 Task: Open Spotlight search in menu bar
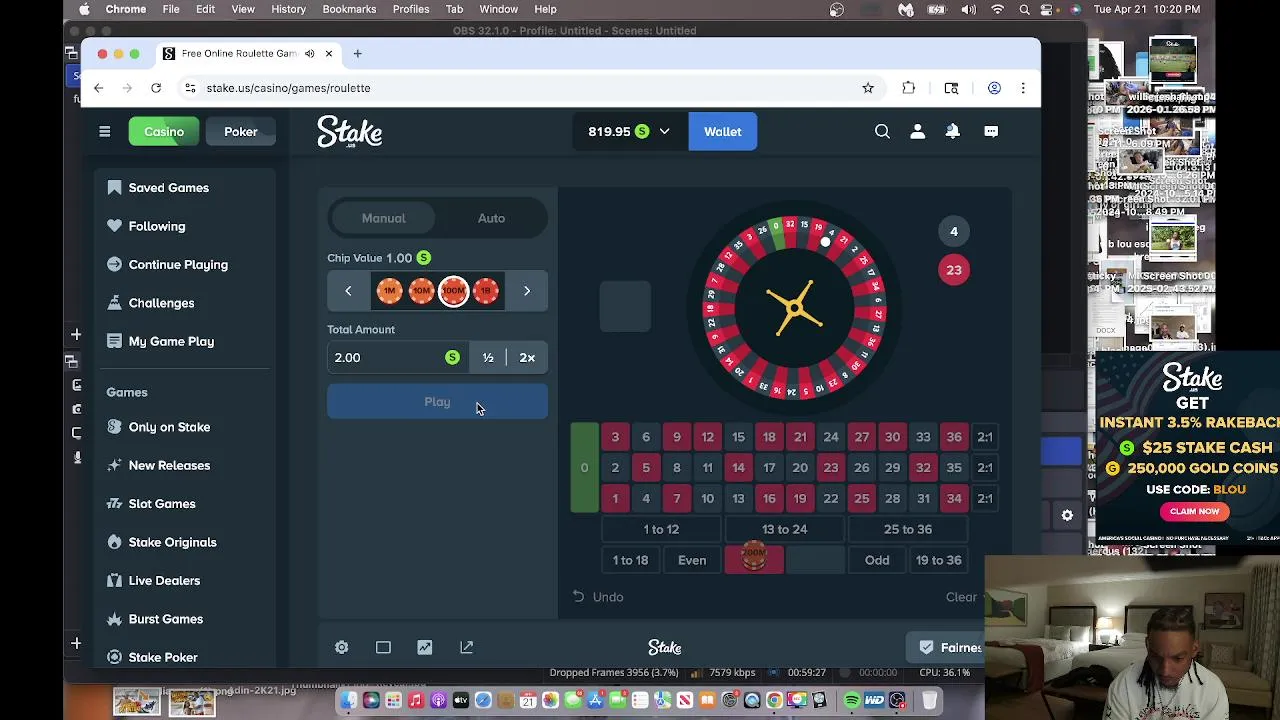[1025, 9]
